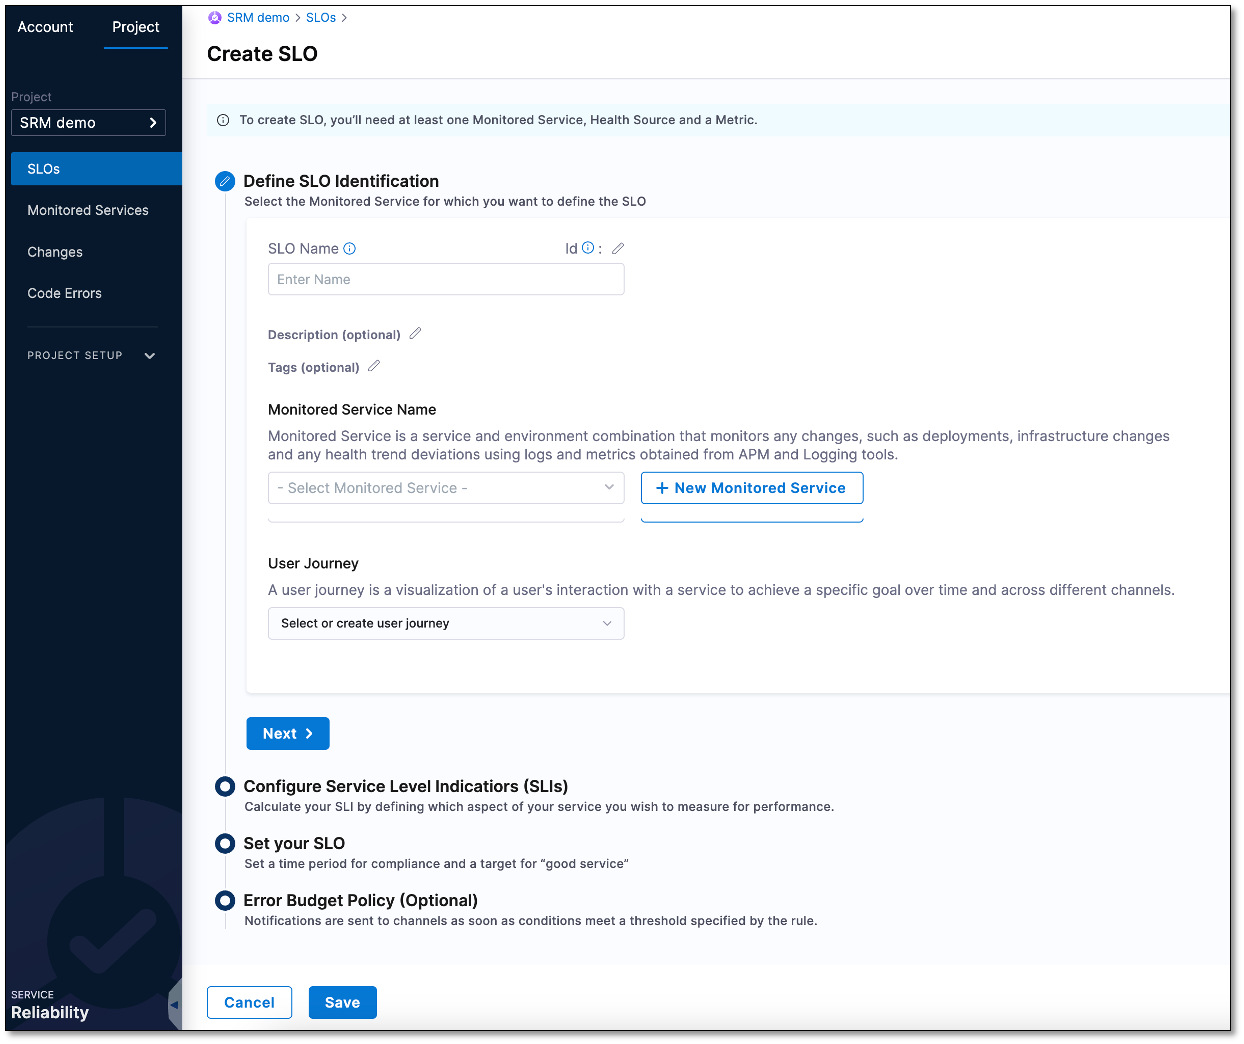Select the Error Budget Policy step circle
Image resolution: width=1244 pixels, height=1044 pixels.
(x=224, y=900)
